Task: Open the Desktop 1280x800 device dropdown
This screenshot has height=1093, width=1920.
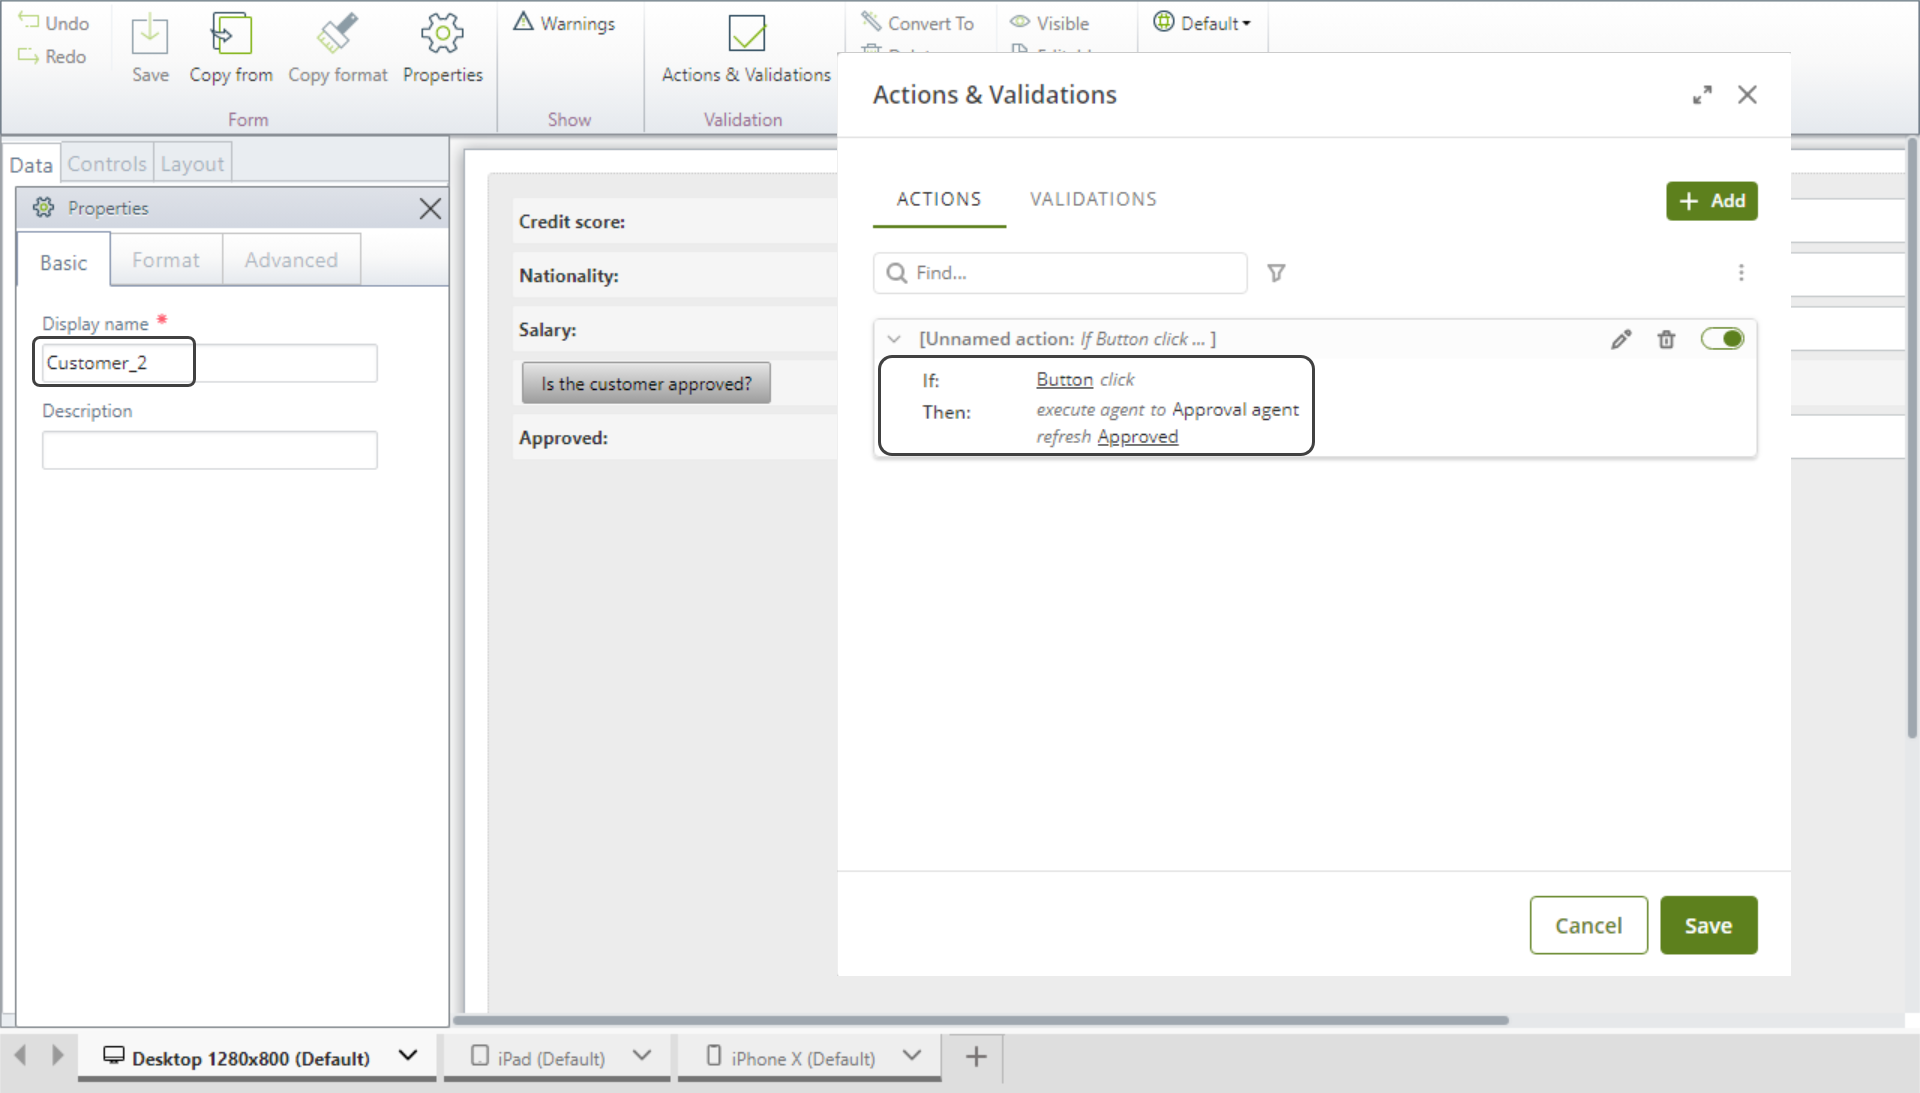Action: [408, 1056]
